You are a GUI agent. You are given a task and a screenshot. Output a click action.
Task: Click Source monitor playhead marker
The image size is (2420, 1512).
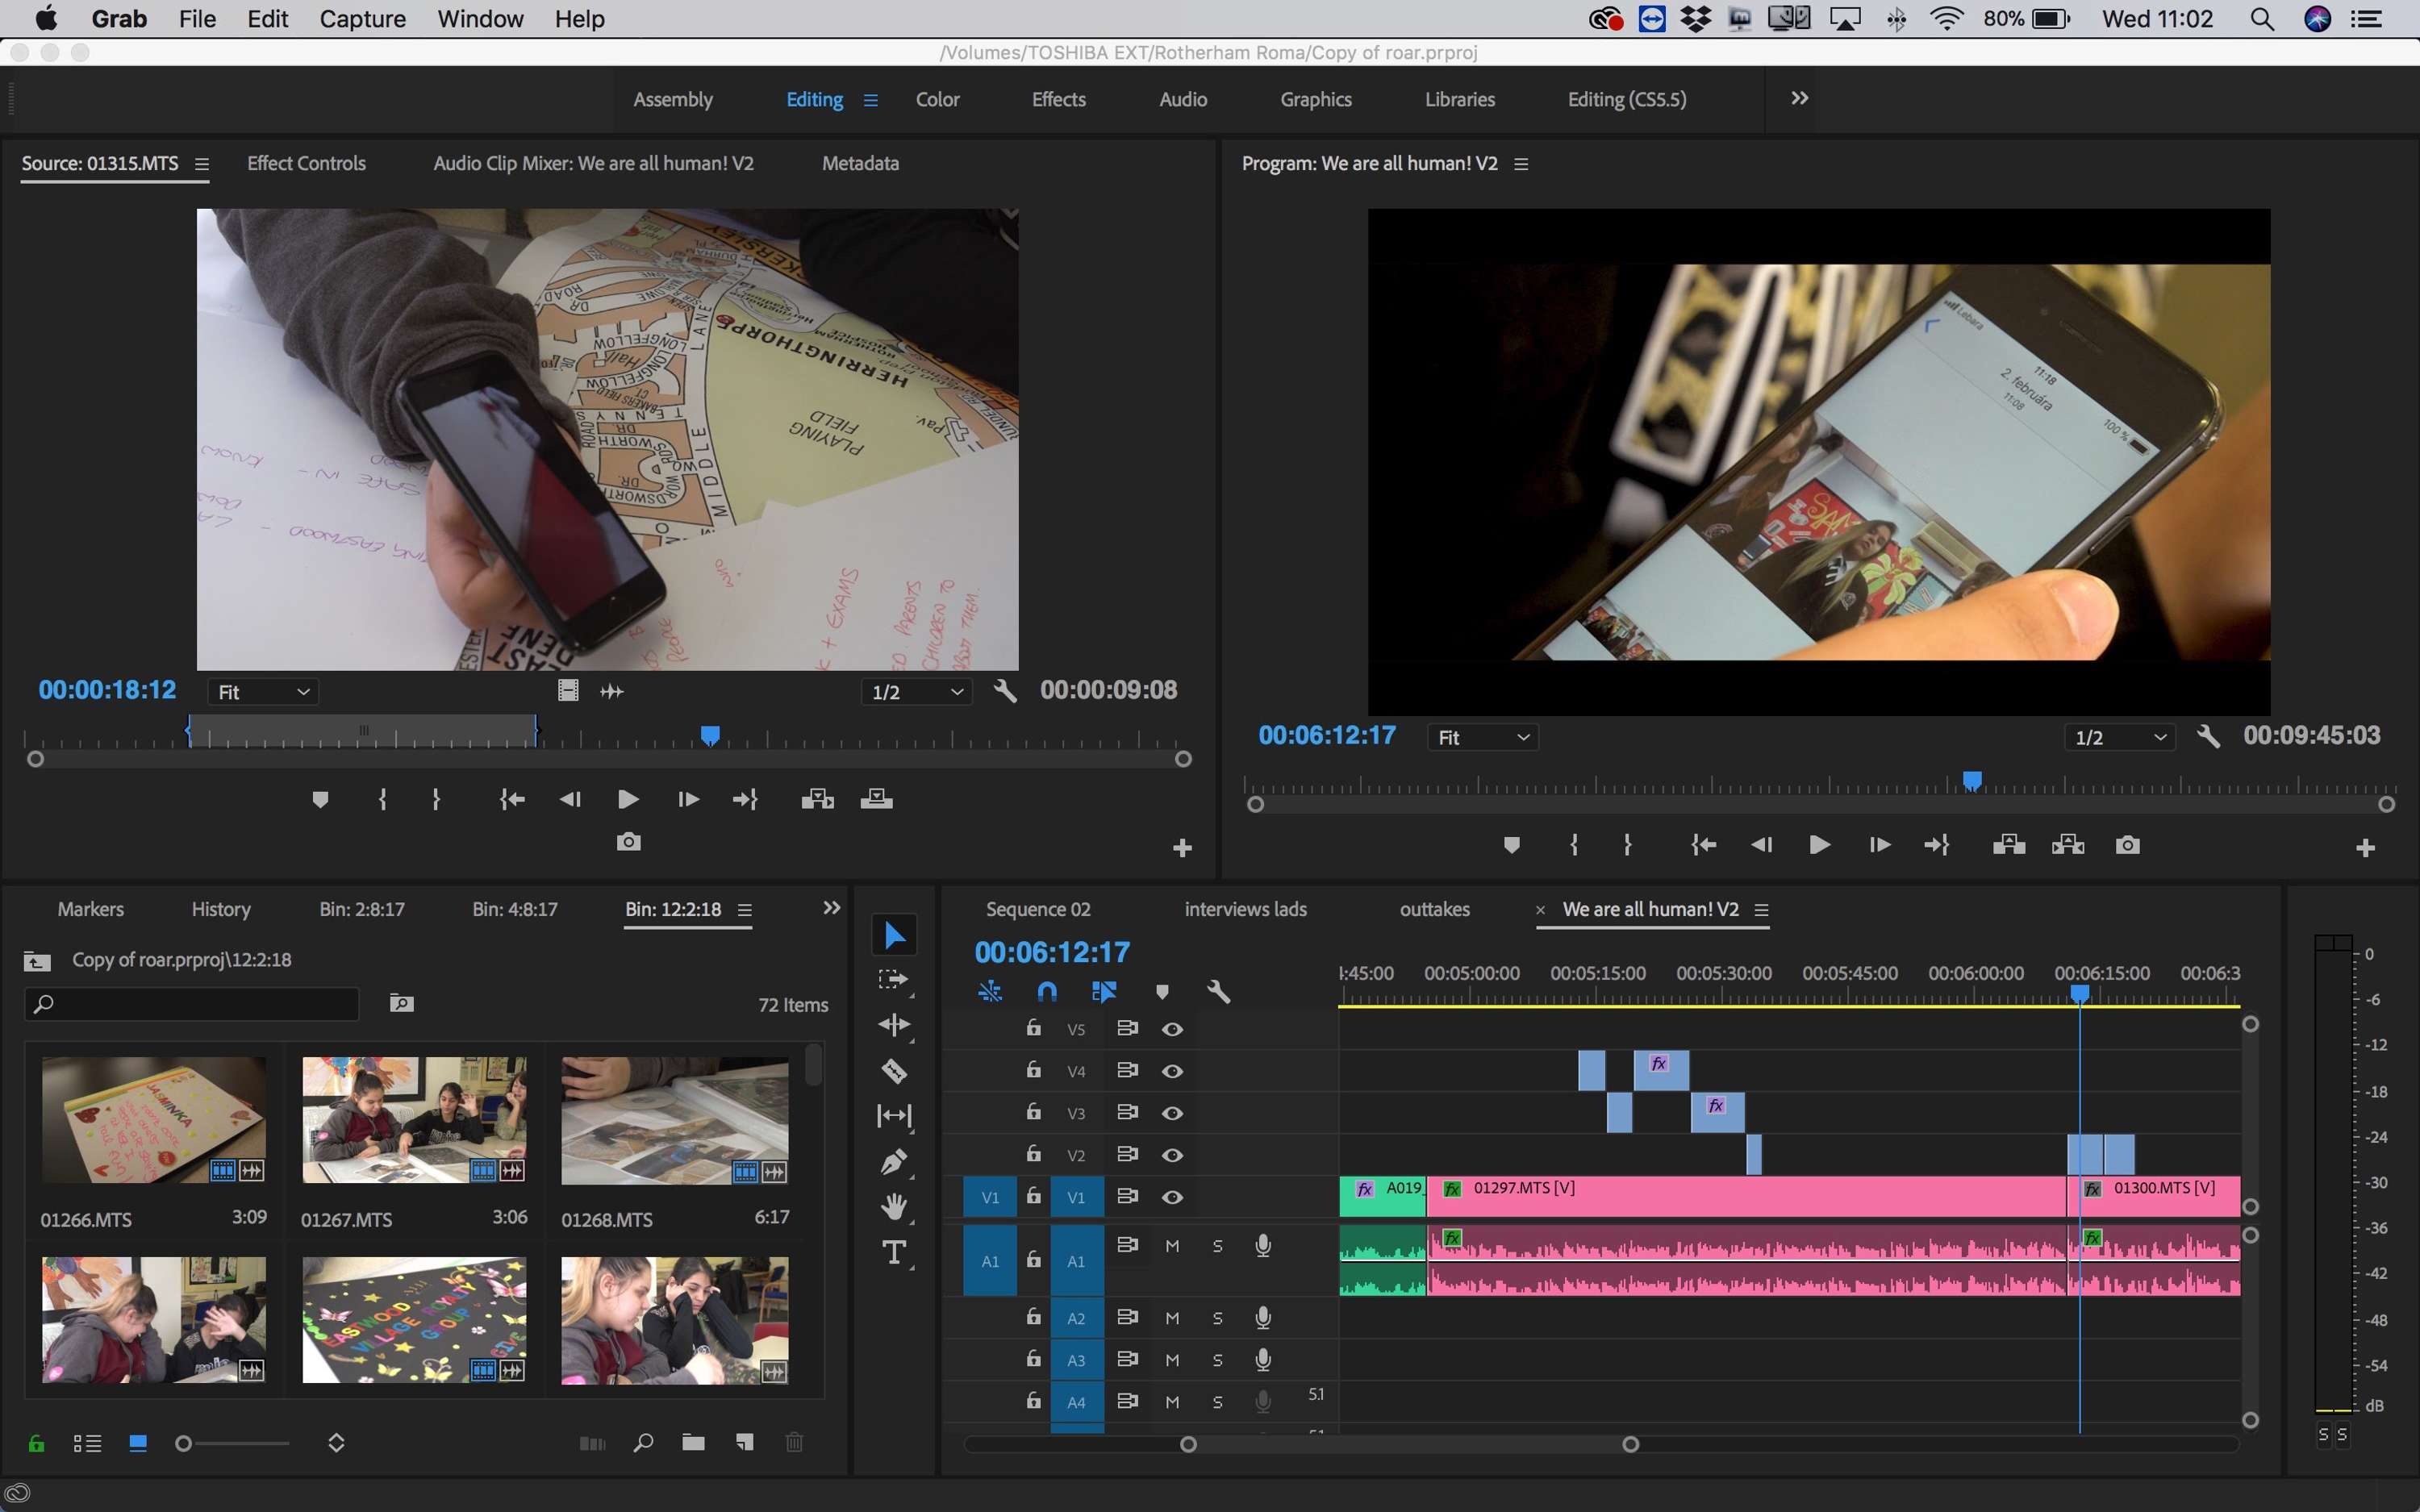(x=710, y=736)
